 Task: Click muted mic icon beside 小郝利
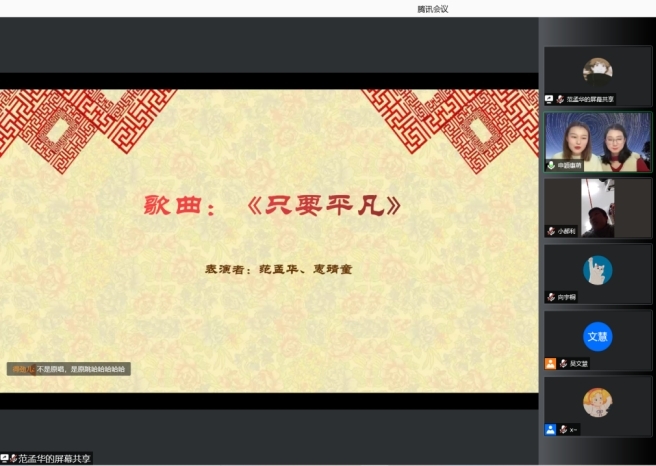[550, 231]
